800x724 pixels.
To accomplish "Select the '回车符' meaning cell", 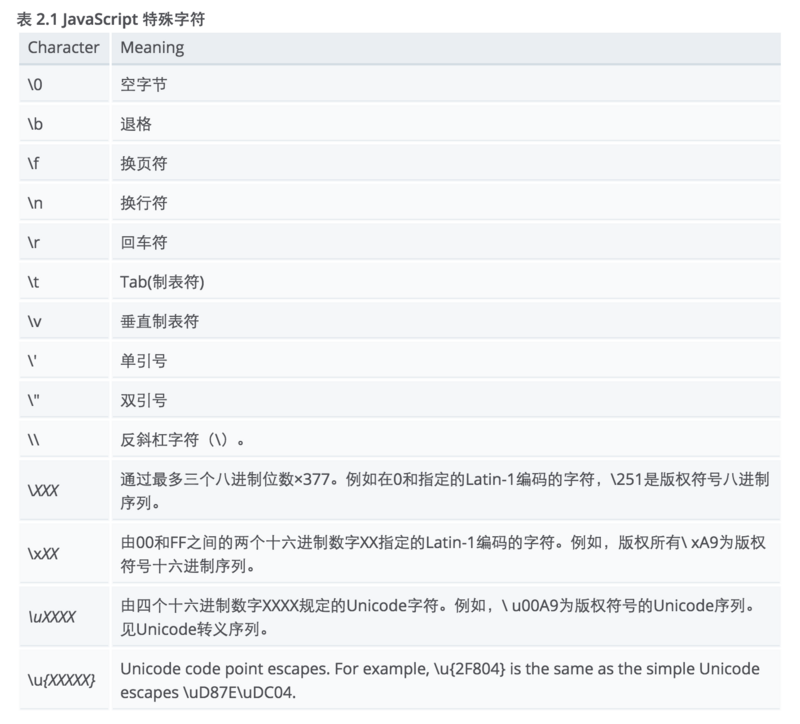I will coord(446,242).
